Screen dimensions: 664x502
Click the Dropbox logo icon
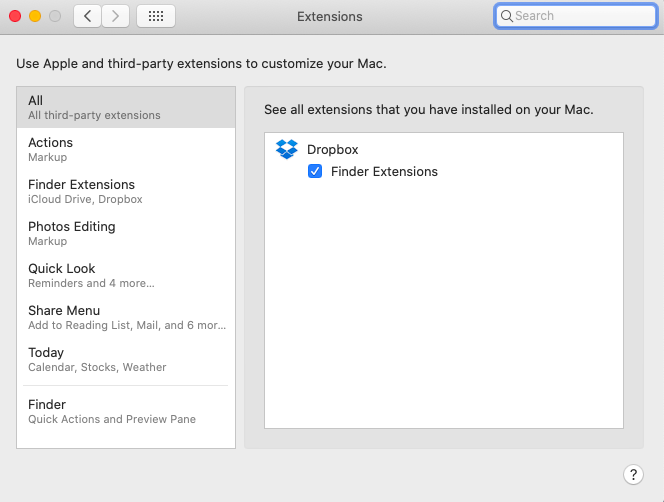click(x=287, y=150)
